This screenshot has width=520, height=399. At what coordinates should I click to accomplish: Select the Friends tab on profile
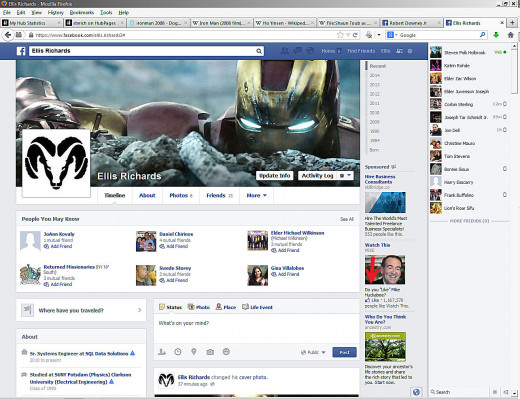219,195
